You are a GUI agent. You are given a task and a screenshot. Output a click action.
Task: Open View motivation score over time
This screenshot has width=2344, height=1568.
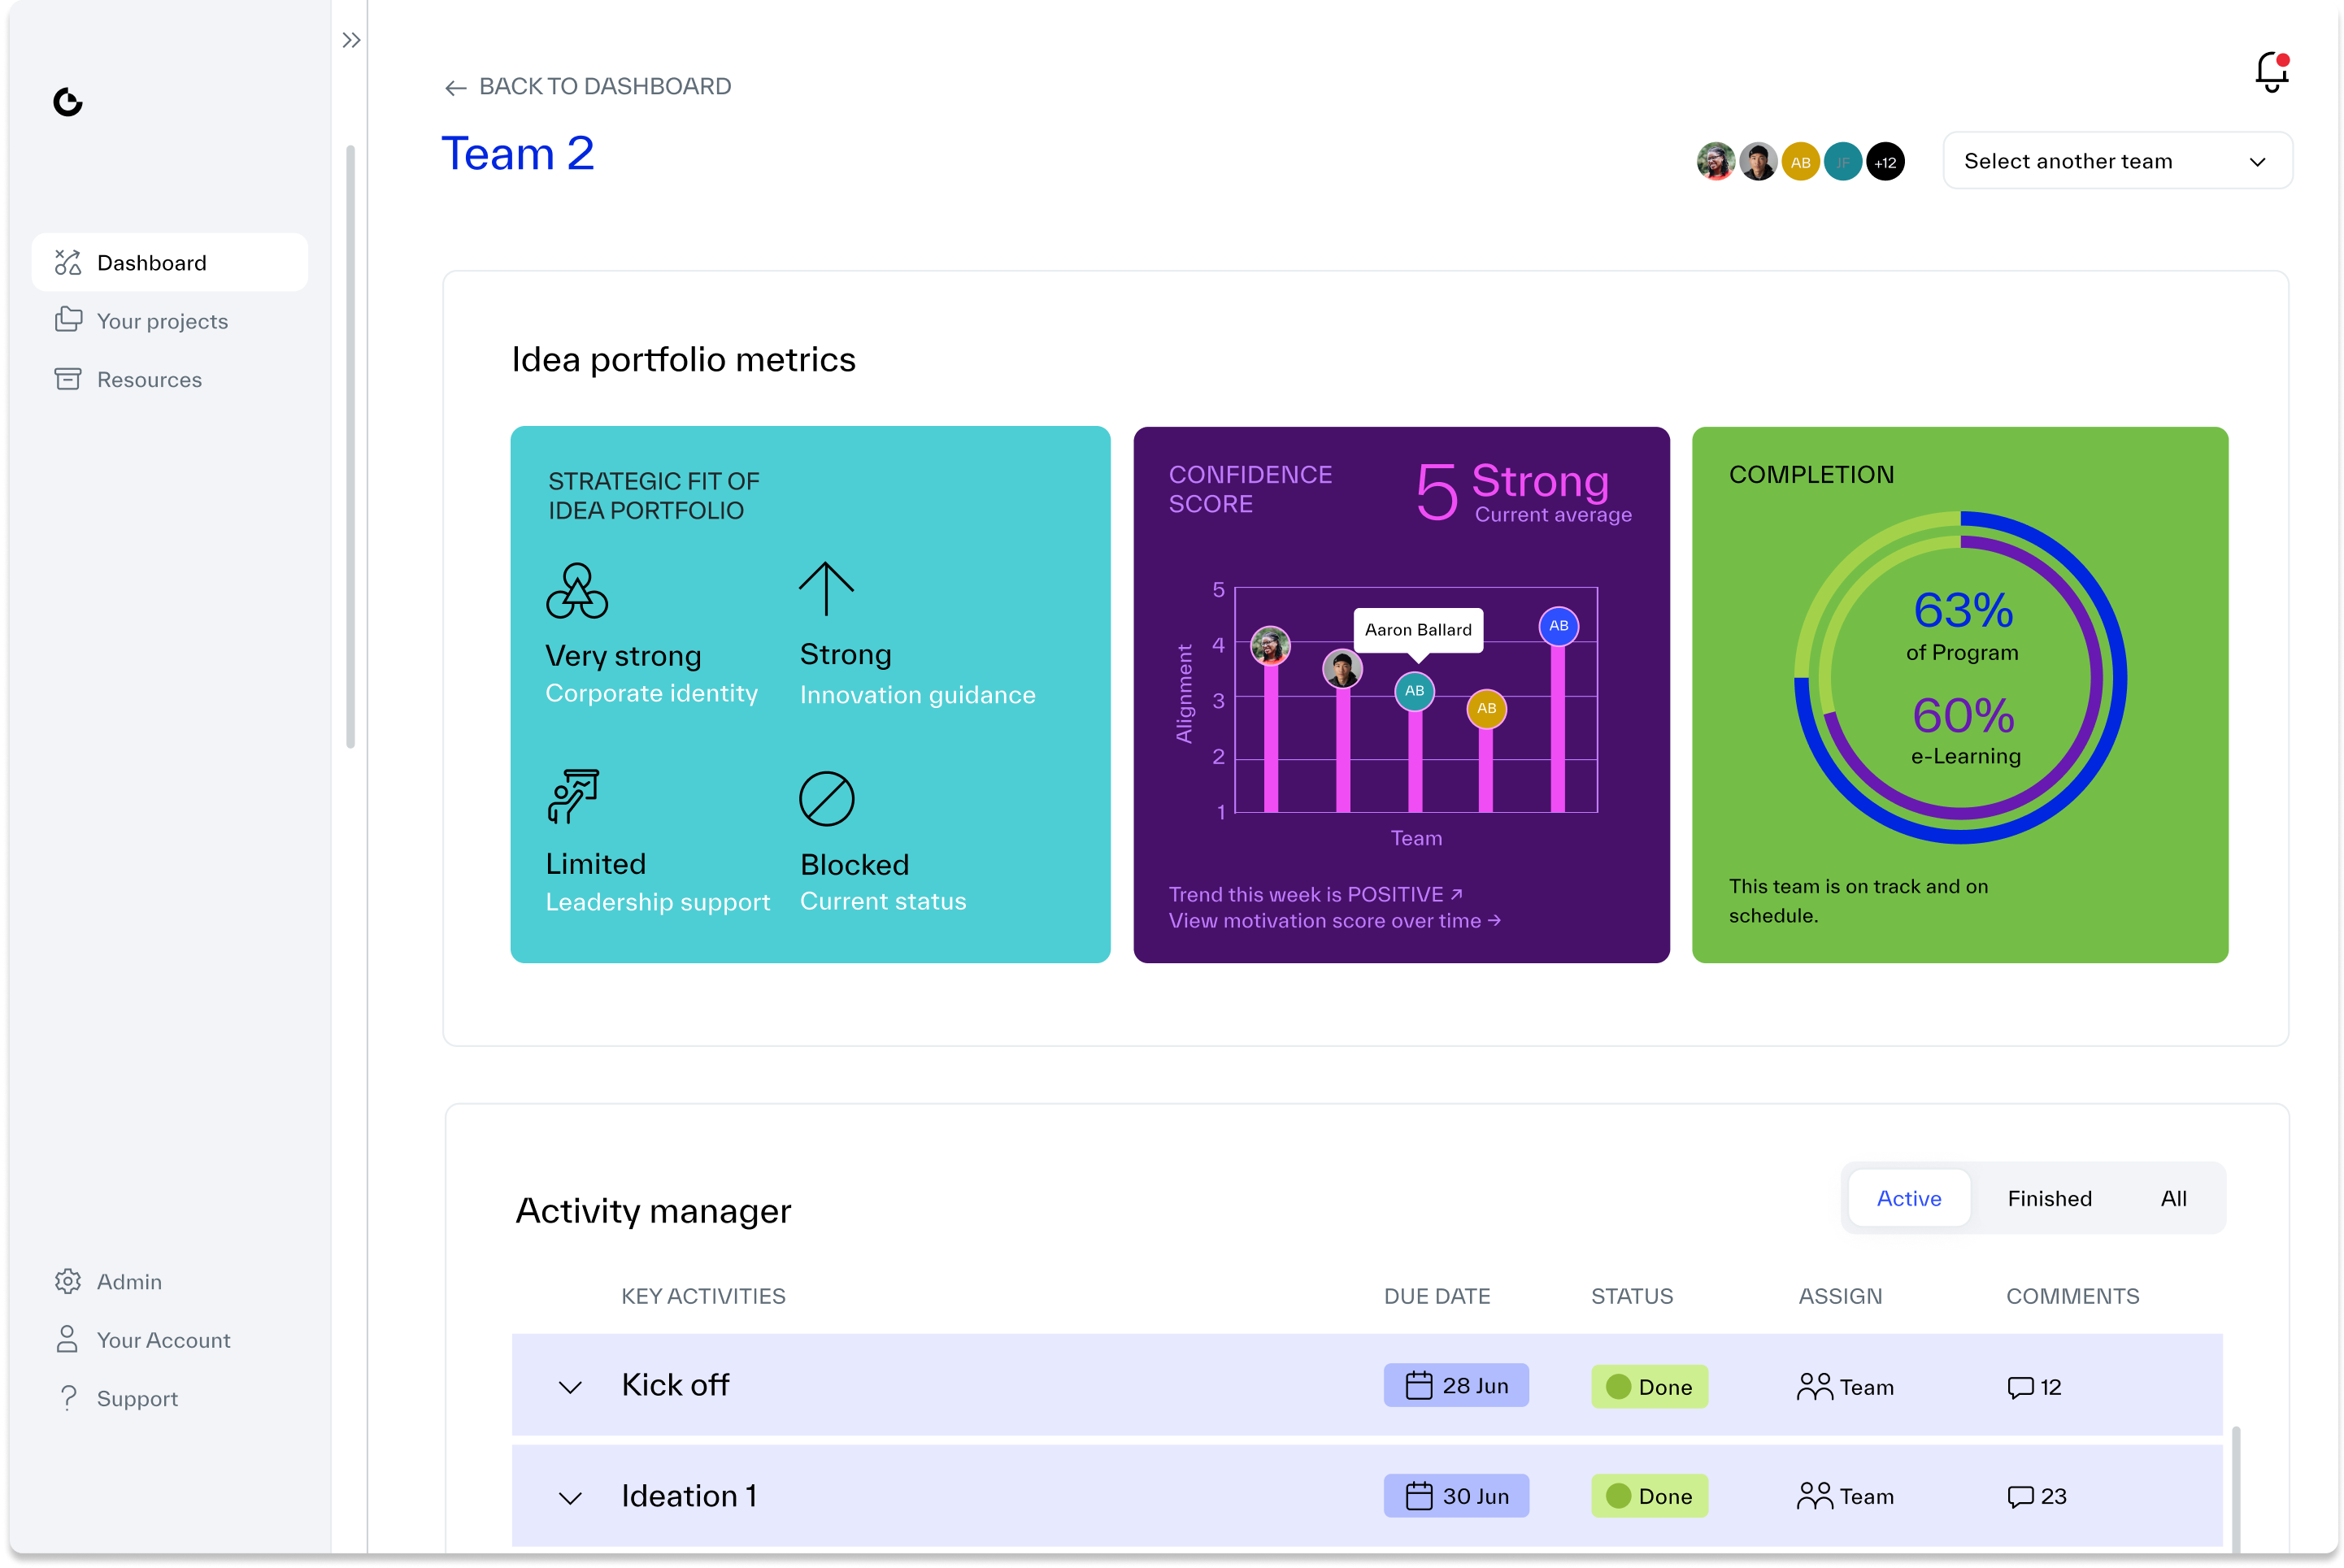coord(1333,920)
